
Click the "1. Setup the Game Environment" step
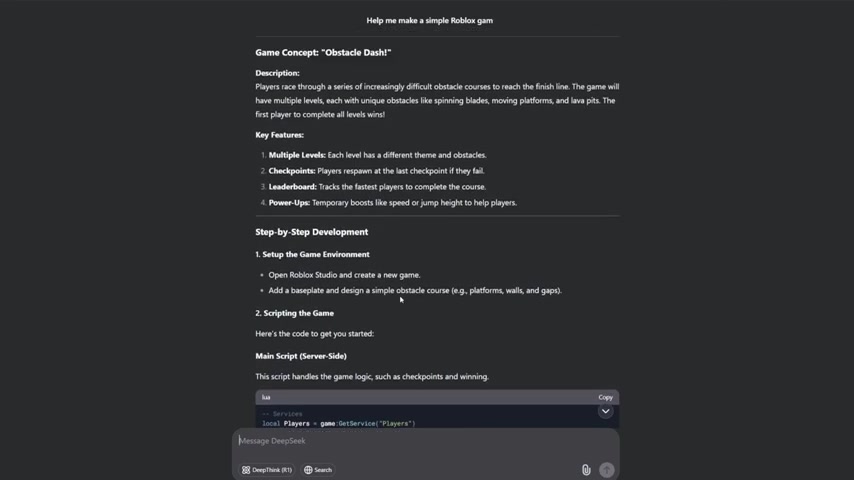click(x=312, y=254)
